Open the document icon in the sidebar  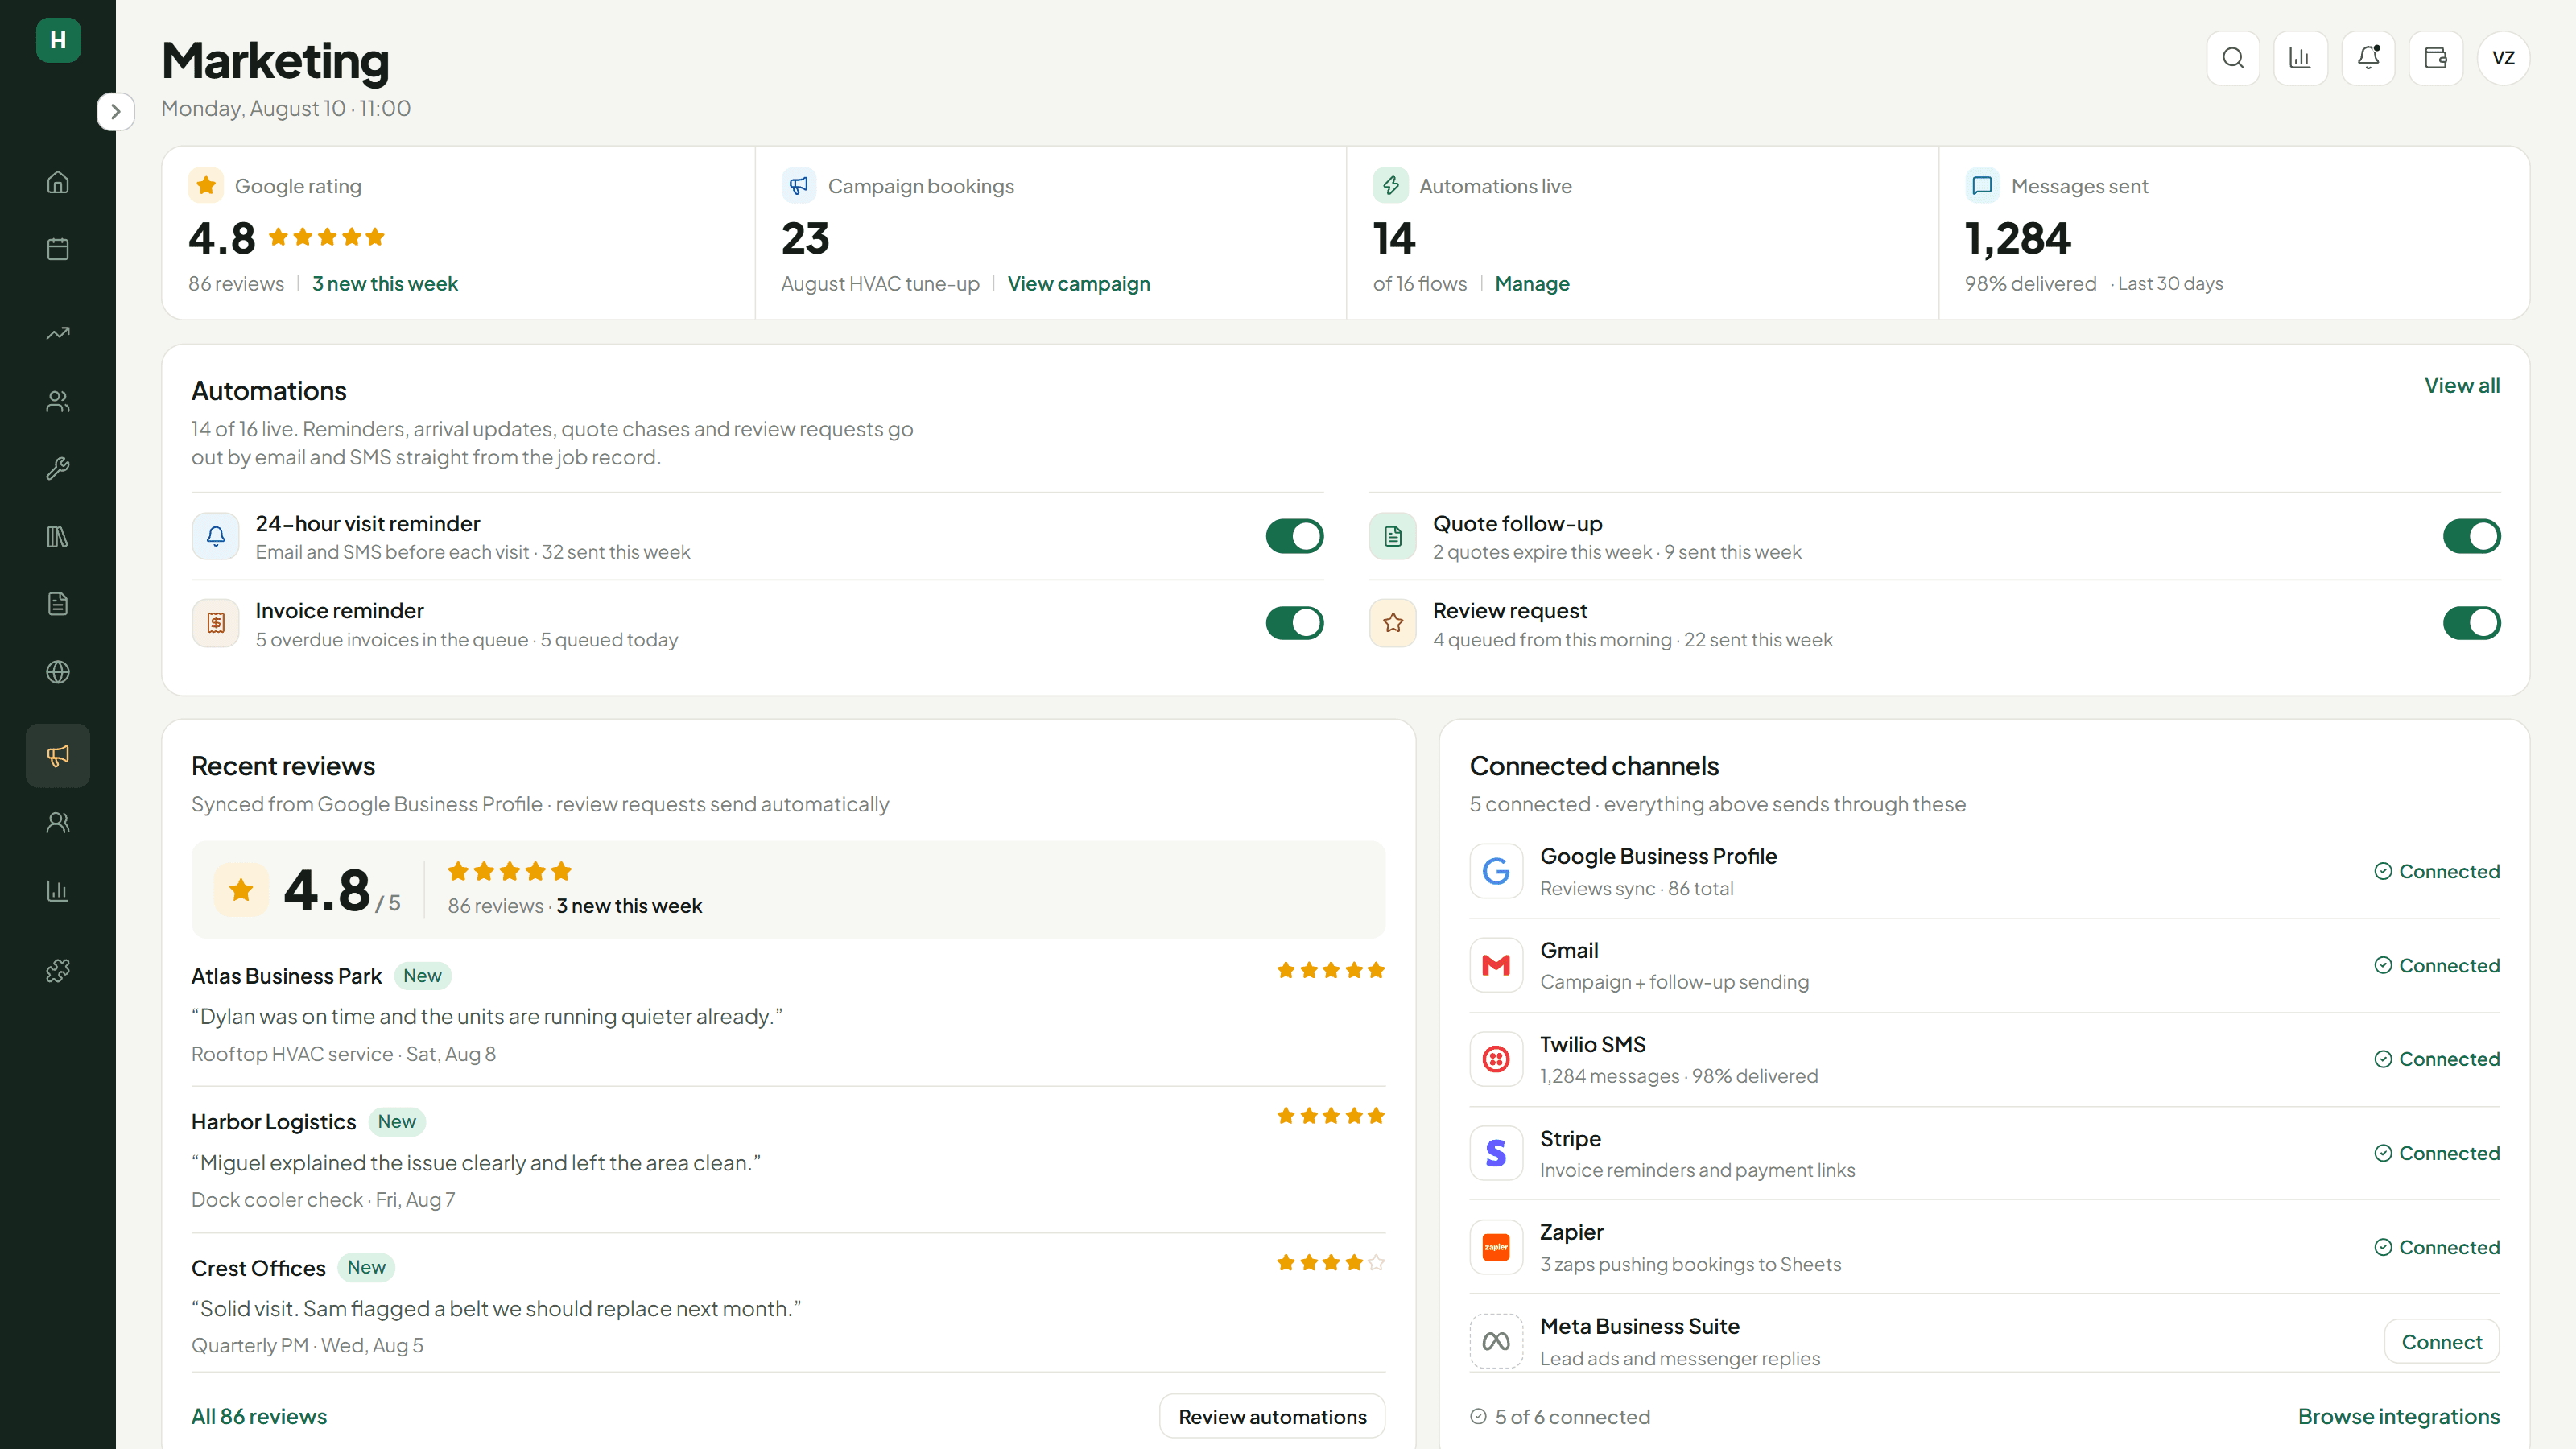pyautogui.click(x=58, y=604)
